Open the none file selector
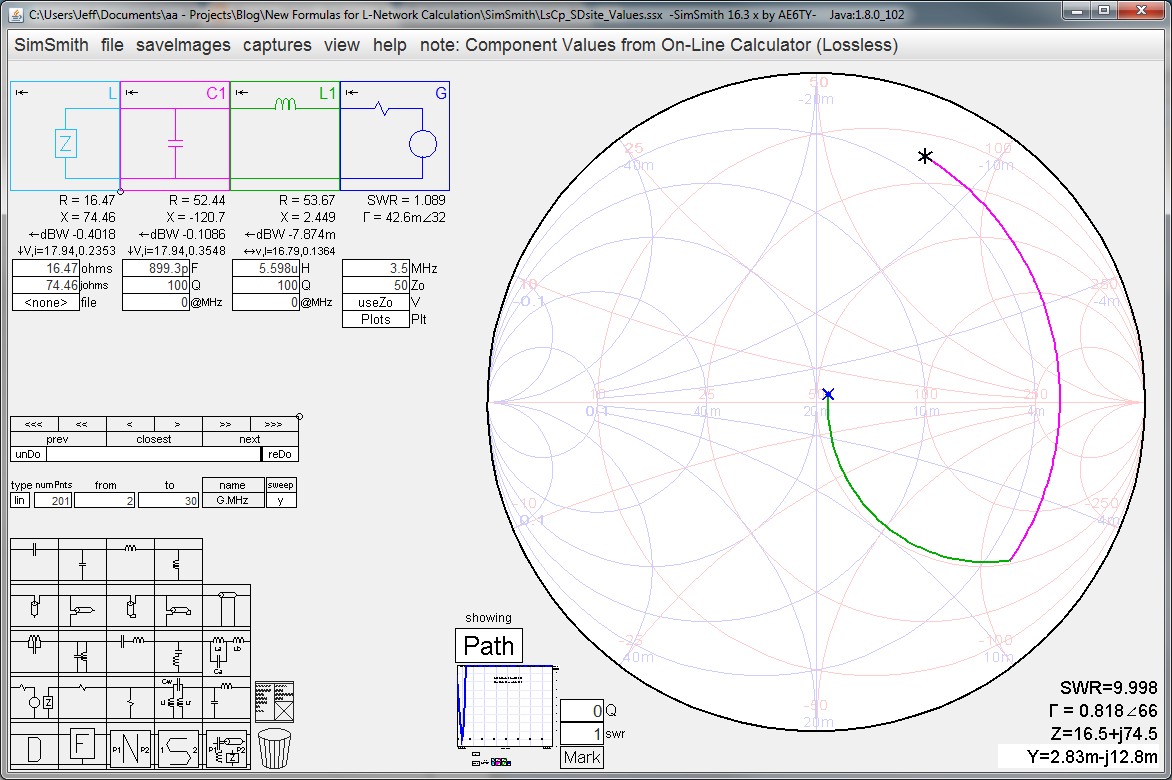The width and height of the screenshot is (1172, 780). click(44, 302)
